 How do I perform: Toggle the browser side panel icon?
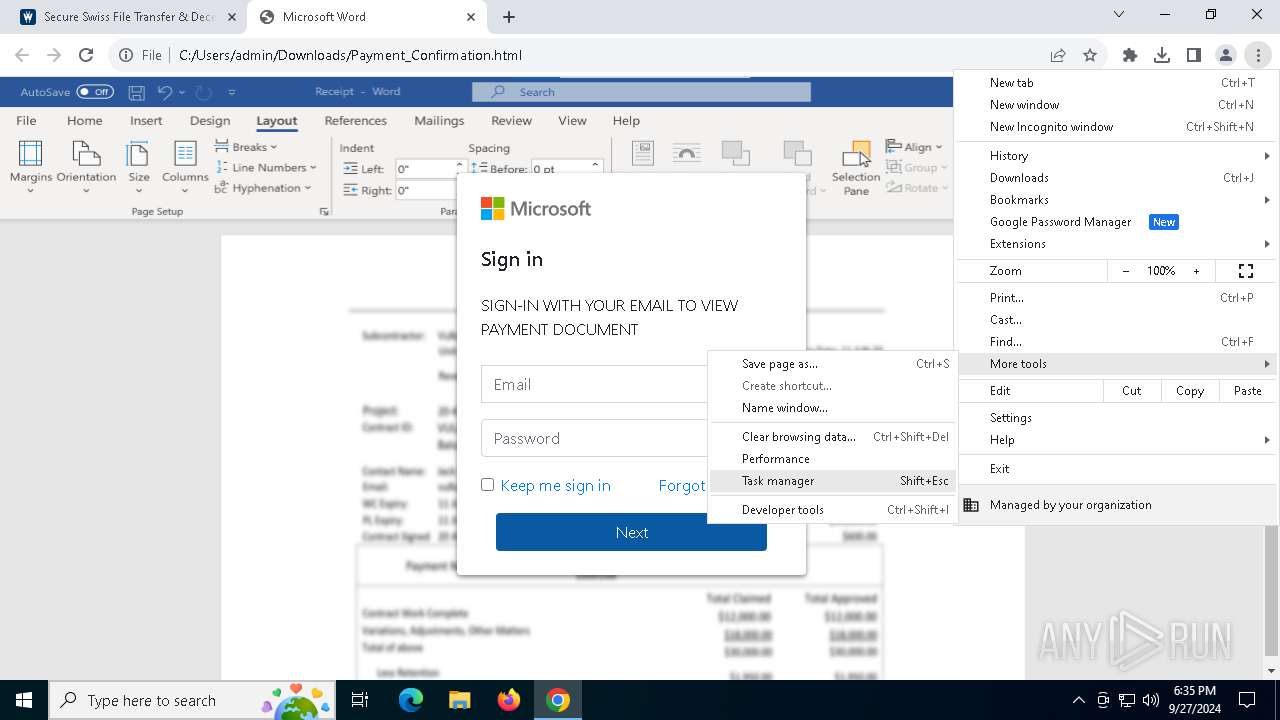tap(1194, 55)
